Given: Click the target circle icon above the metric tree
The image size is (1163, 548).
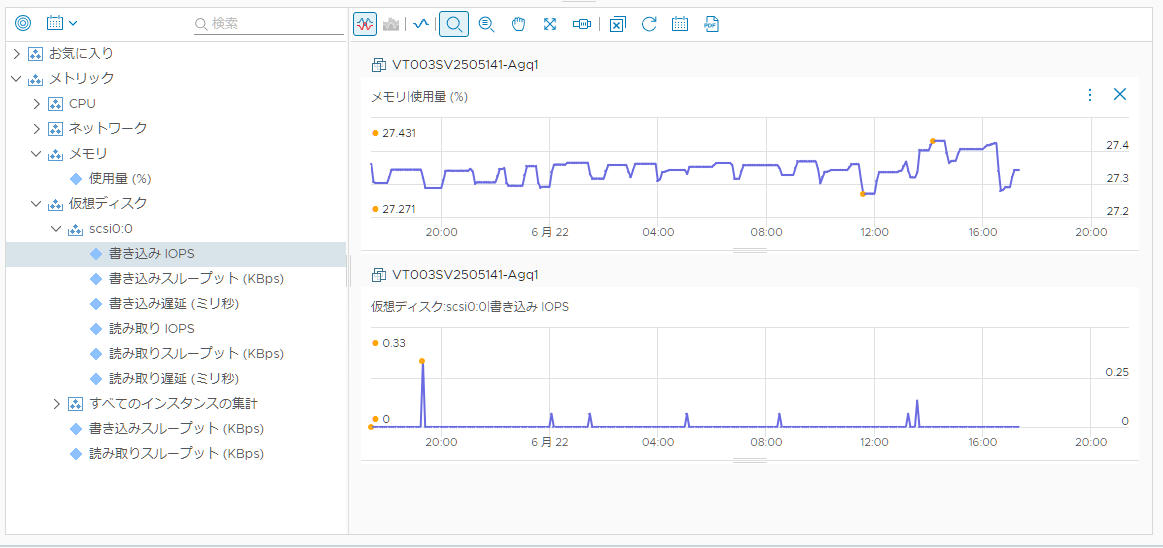Looking at the screenshot, I should coord(23,24).
